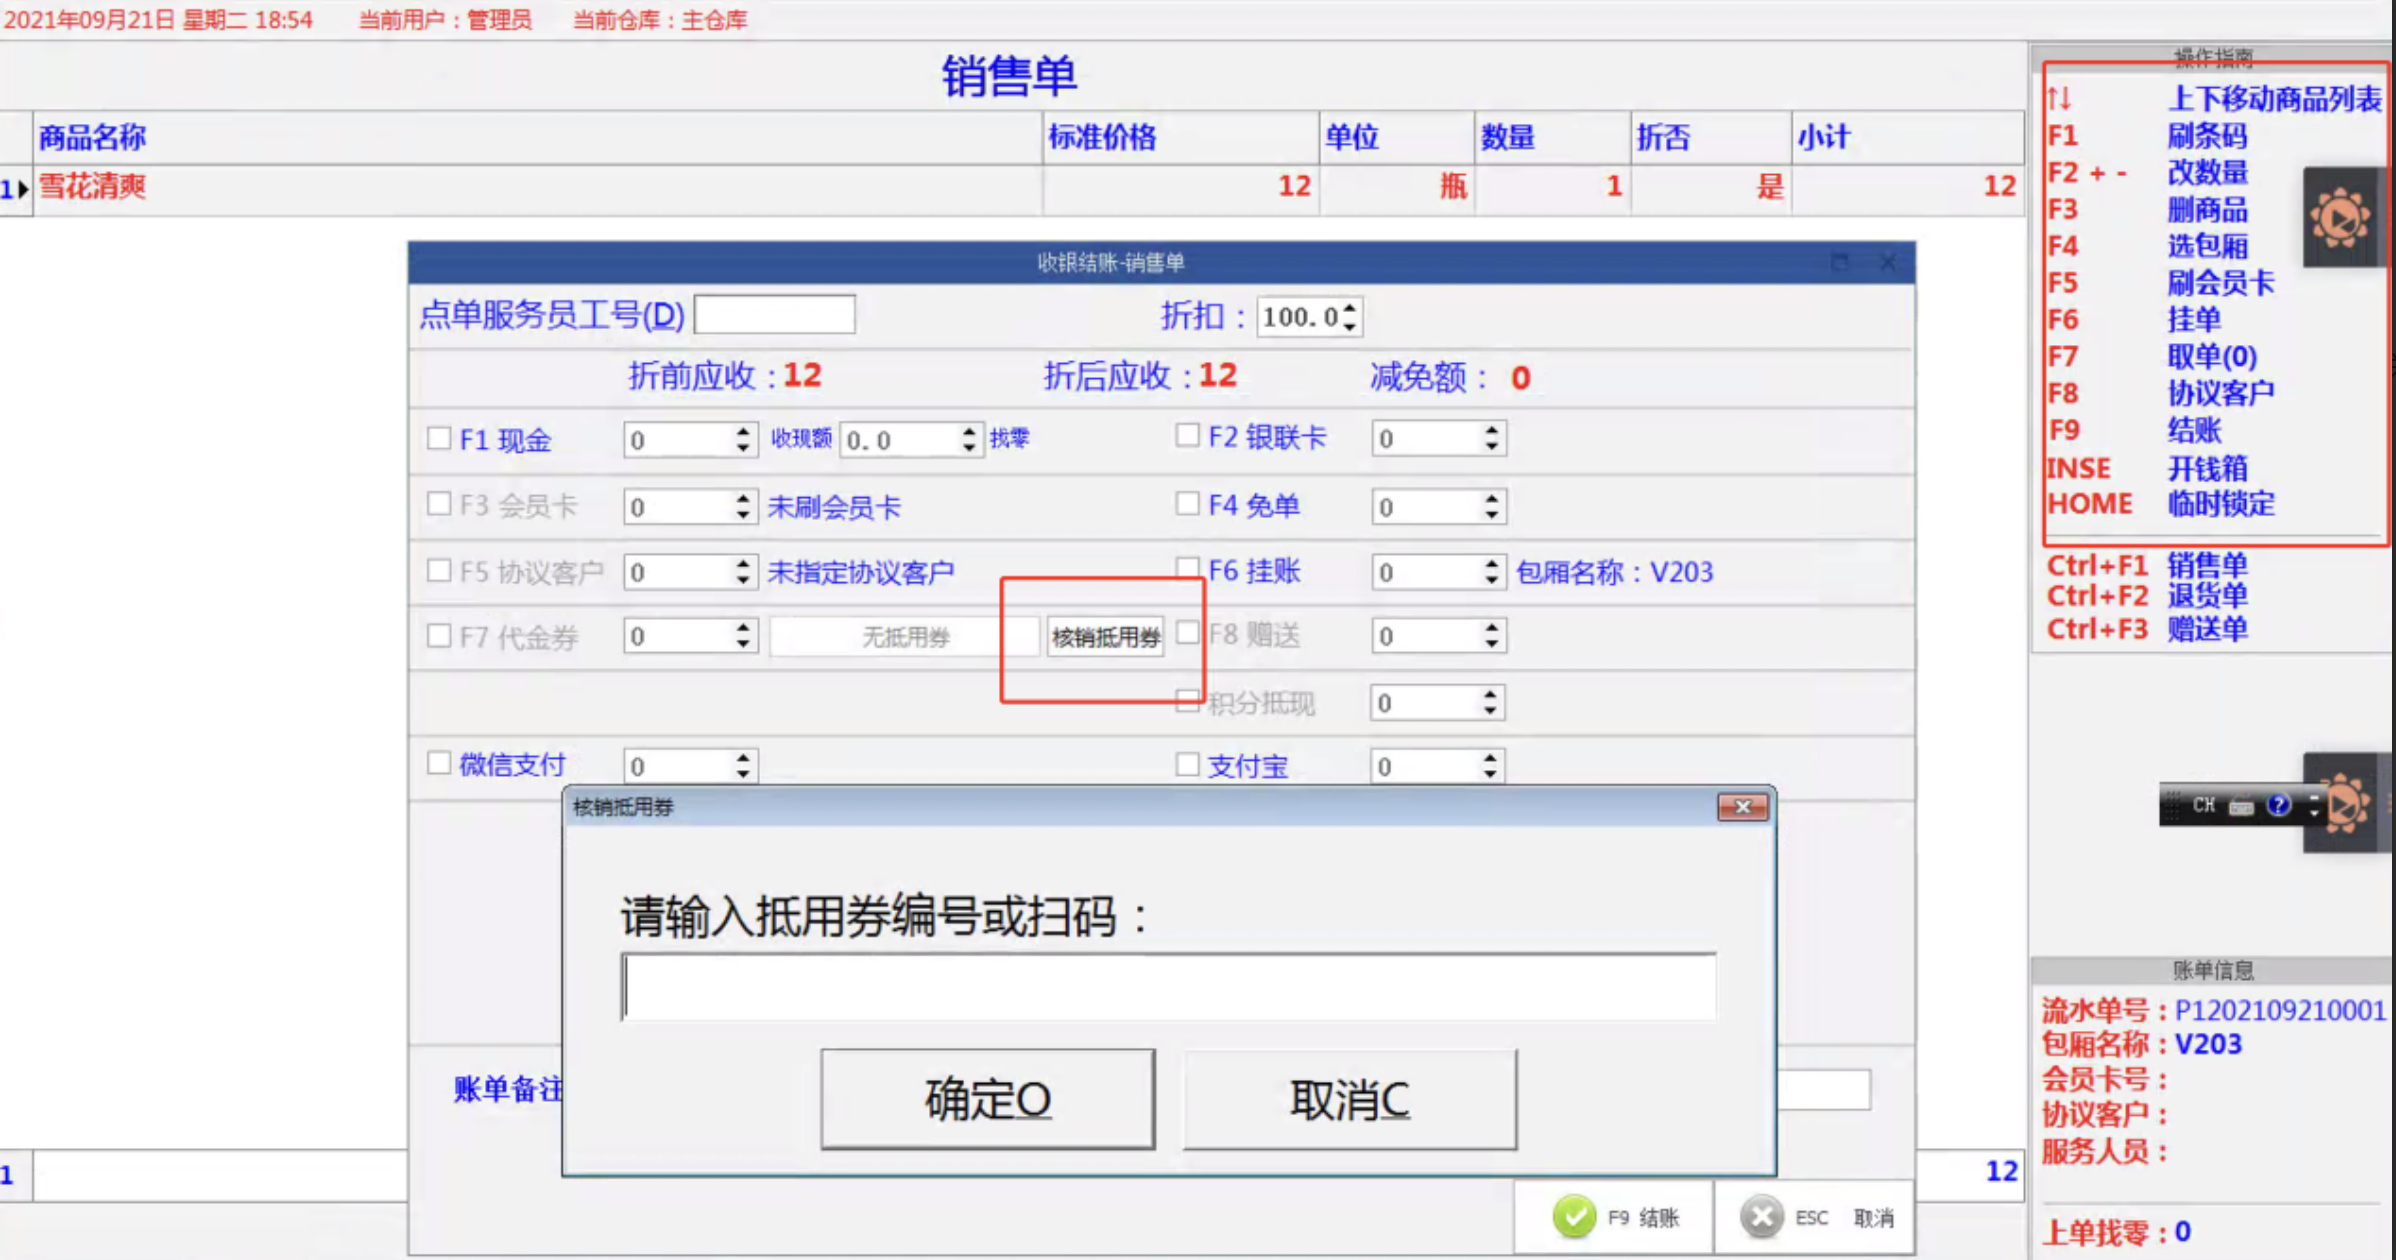This screenshot has height=1260, width=2396.
Task: Click the F2 银联卡 amount stepper arrows
Action: [1491, 438]
